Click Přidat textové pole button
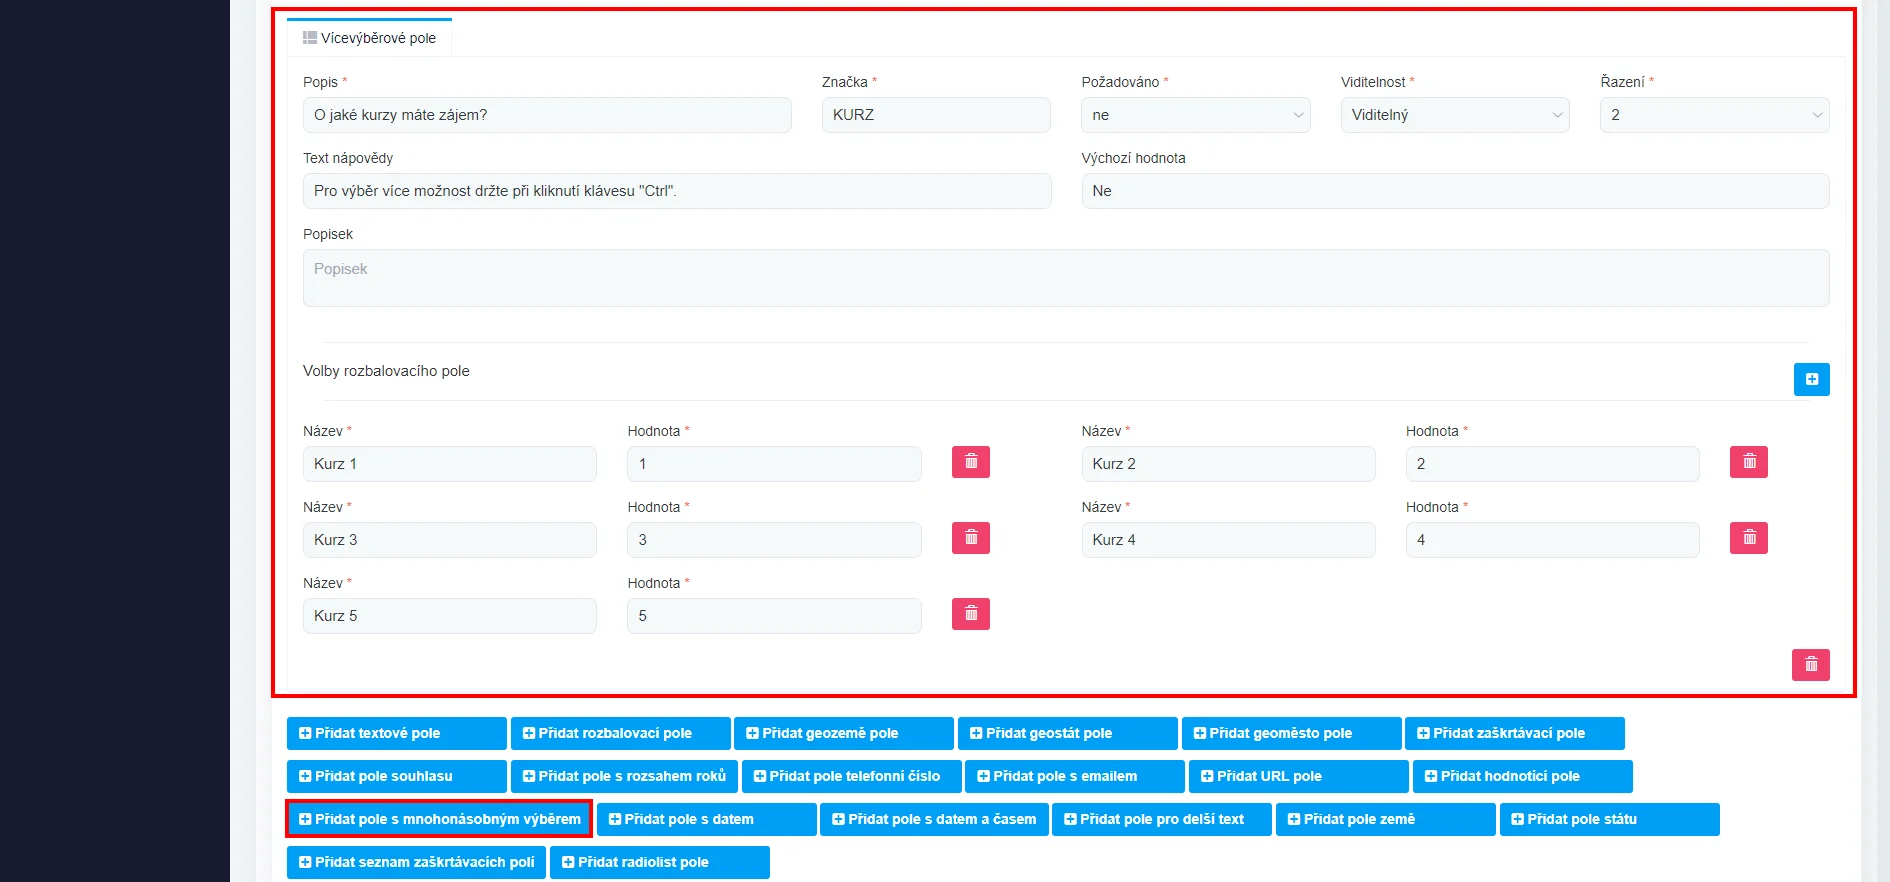Viewport: 1890px width, 882px height. tap(396, 733)
